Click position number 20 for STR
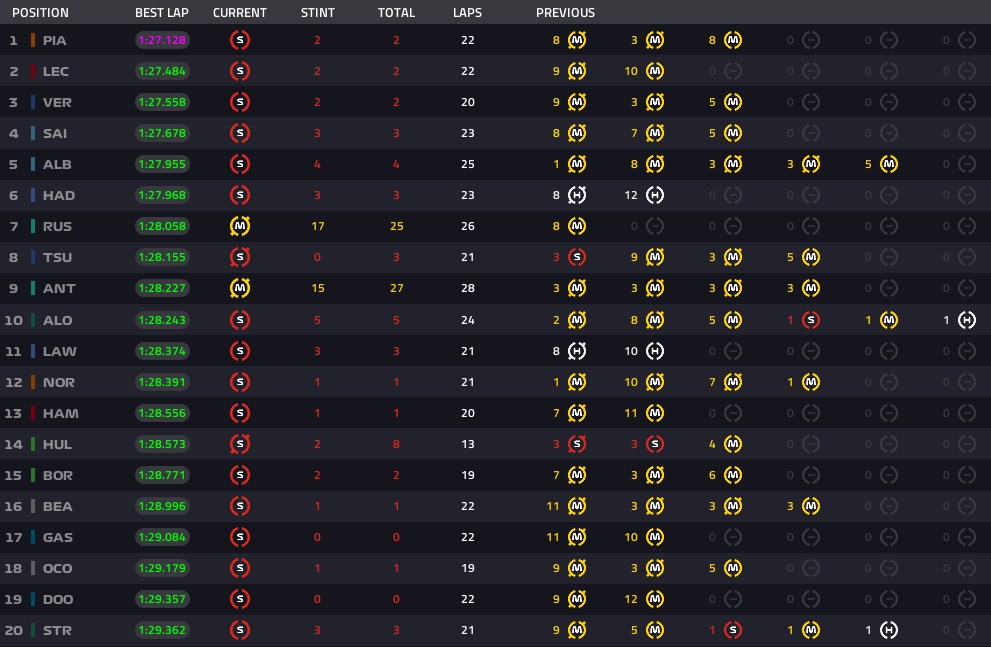 13,630
